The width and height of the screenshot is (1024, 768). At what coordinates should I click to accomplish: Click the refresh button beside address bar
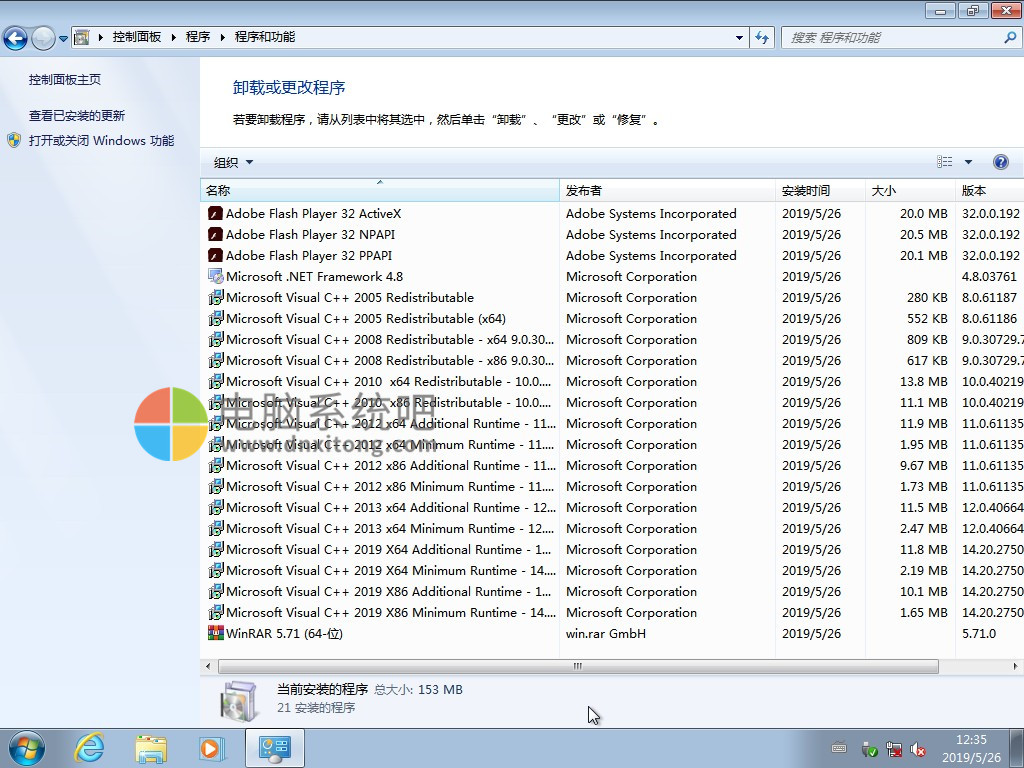[x=761, y=38]
